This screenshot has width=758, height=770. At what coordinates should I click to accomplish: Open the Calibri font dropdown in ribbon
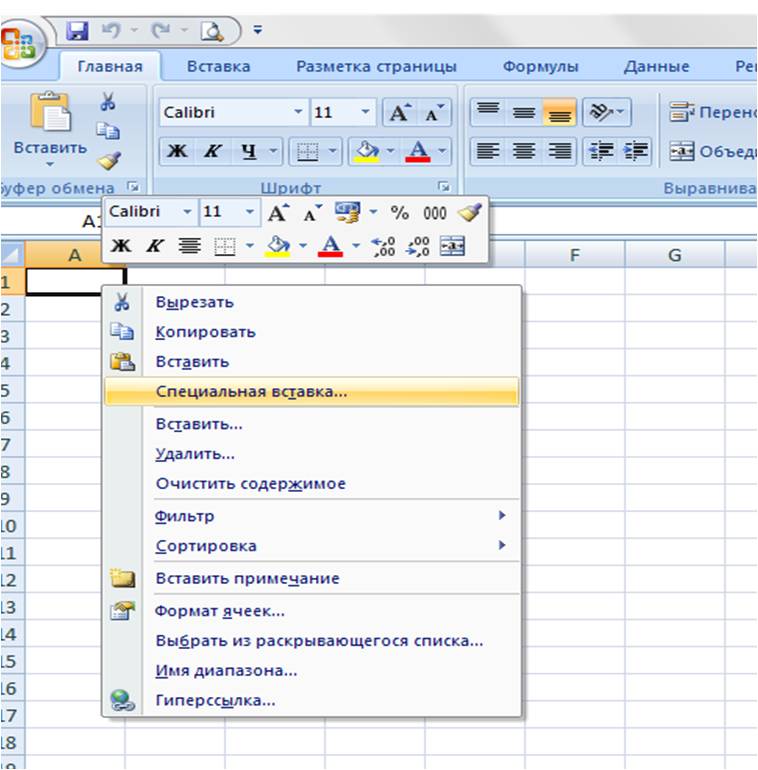tap(298, 112)
